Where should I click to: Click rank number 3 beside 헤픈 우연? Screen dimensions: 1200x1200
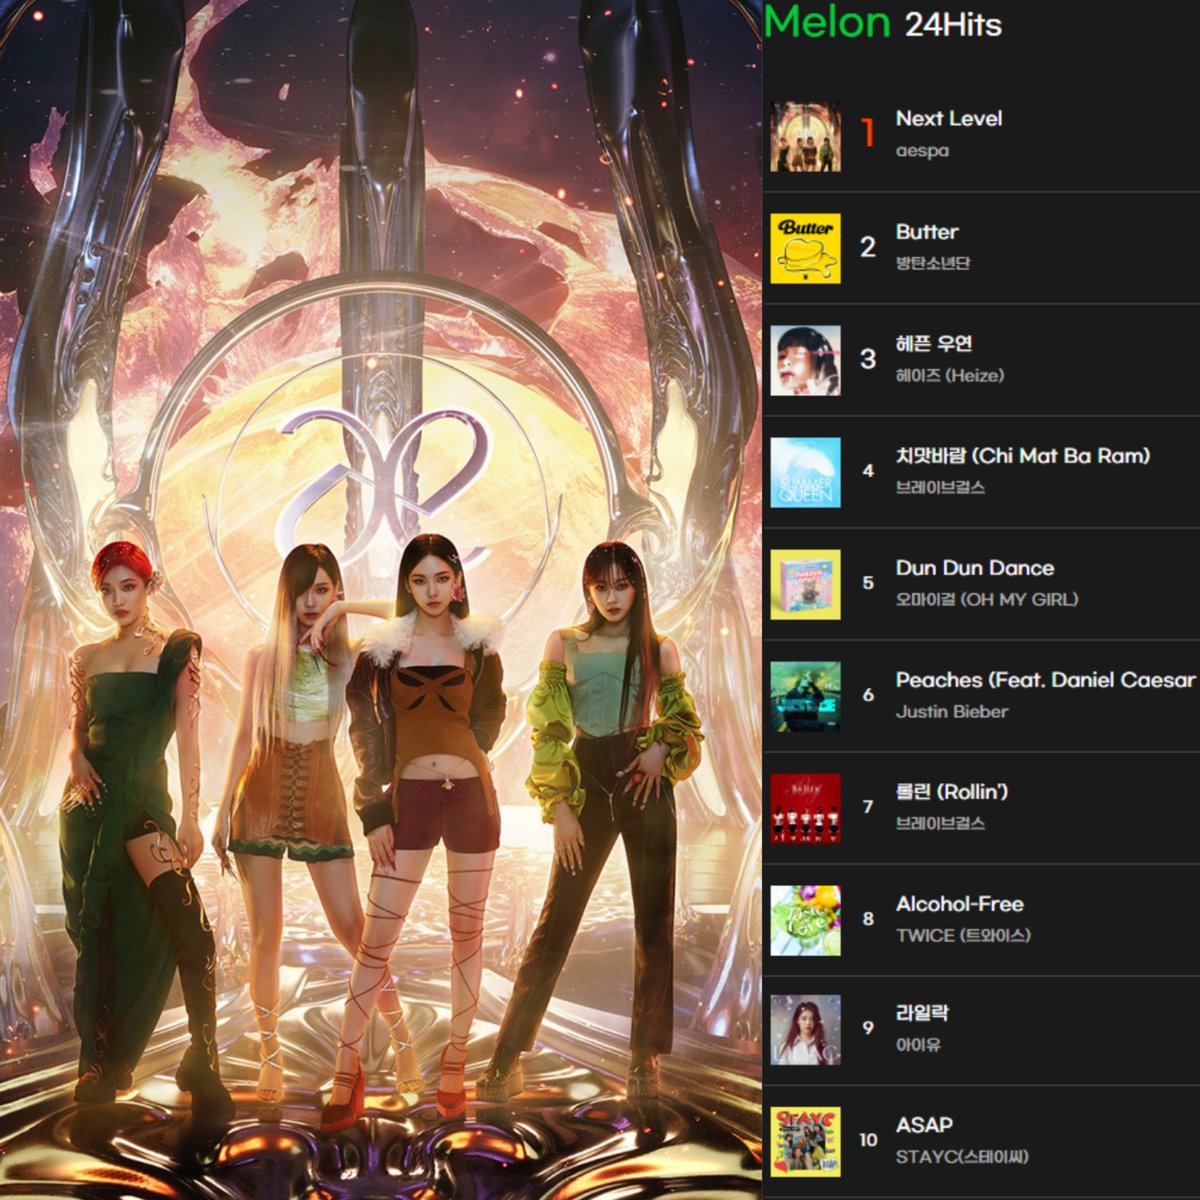pyautogui.click(x=868, y=359)
